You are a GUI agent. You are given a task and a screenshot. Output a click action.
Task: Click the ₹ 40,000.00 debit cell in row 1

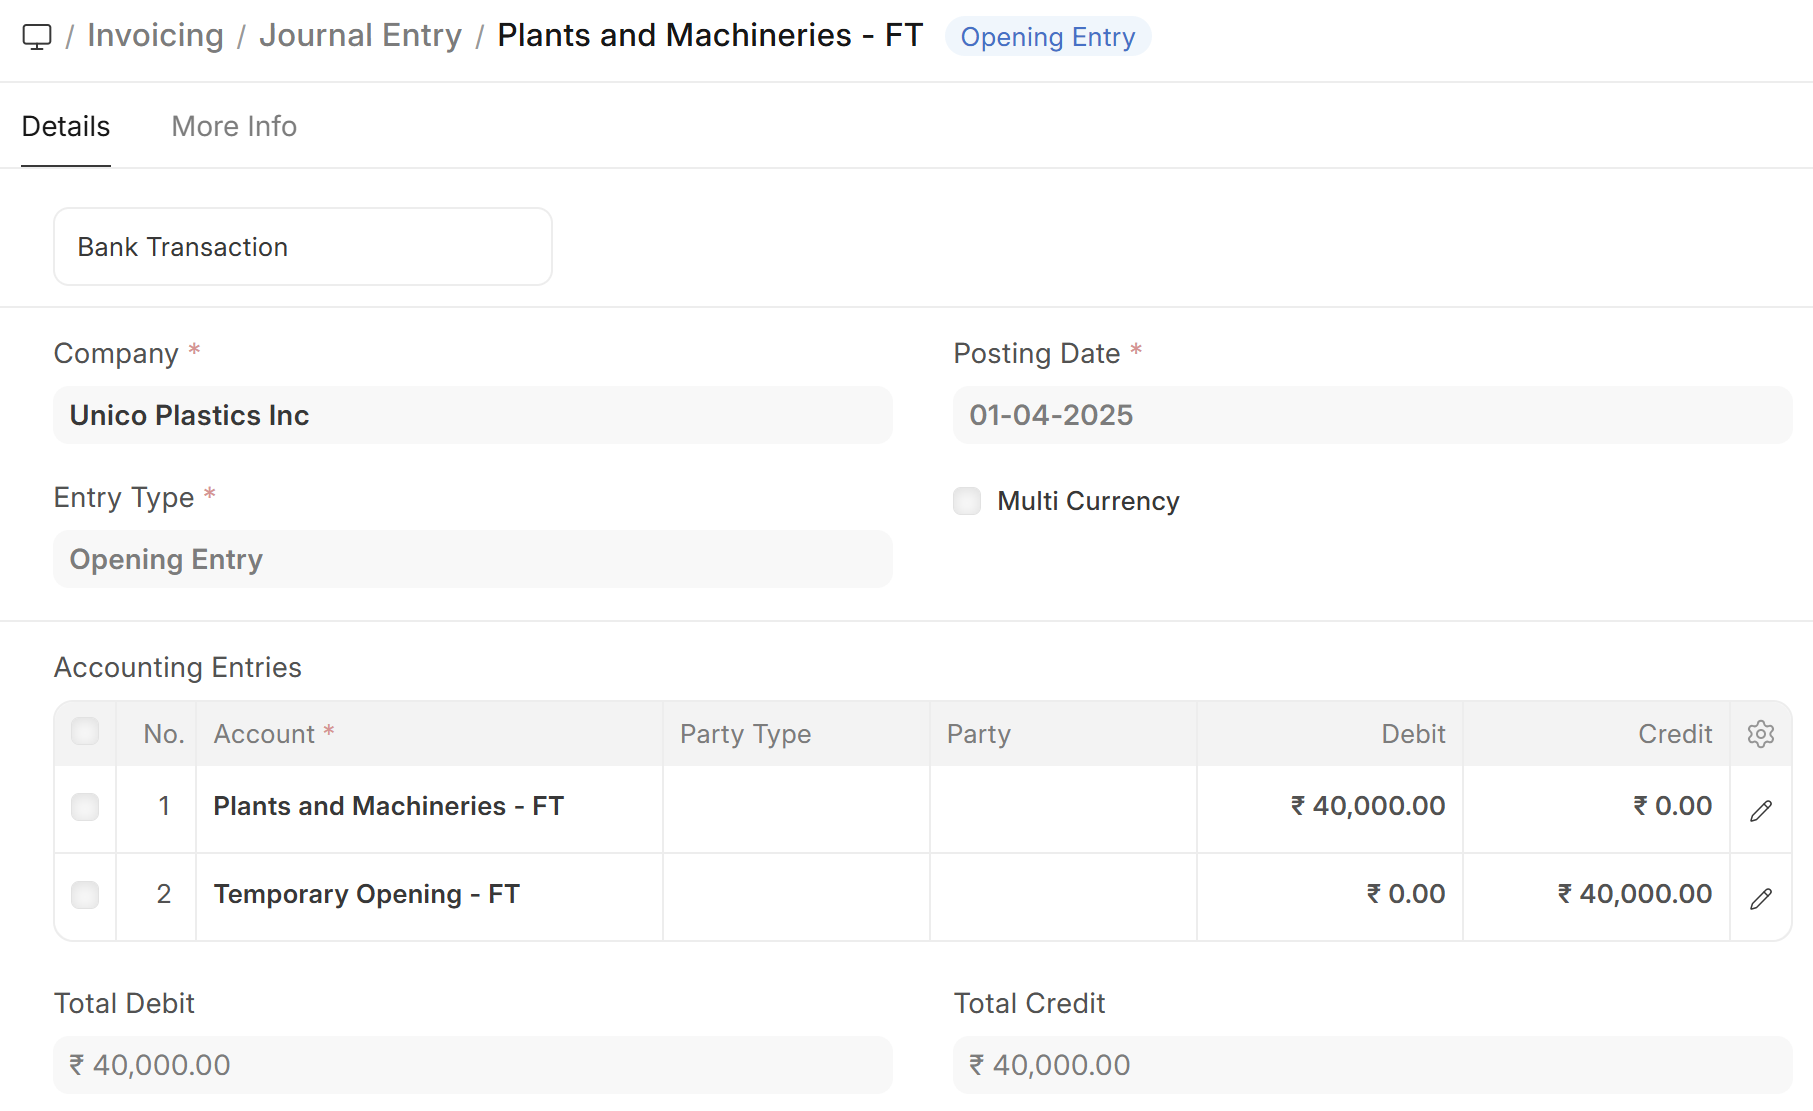(x=1330, y=807)
